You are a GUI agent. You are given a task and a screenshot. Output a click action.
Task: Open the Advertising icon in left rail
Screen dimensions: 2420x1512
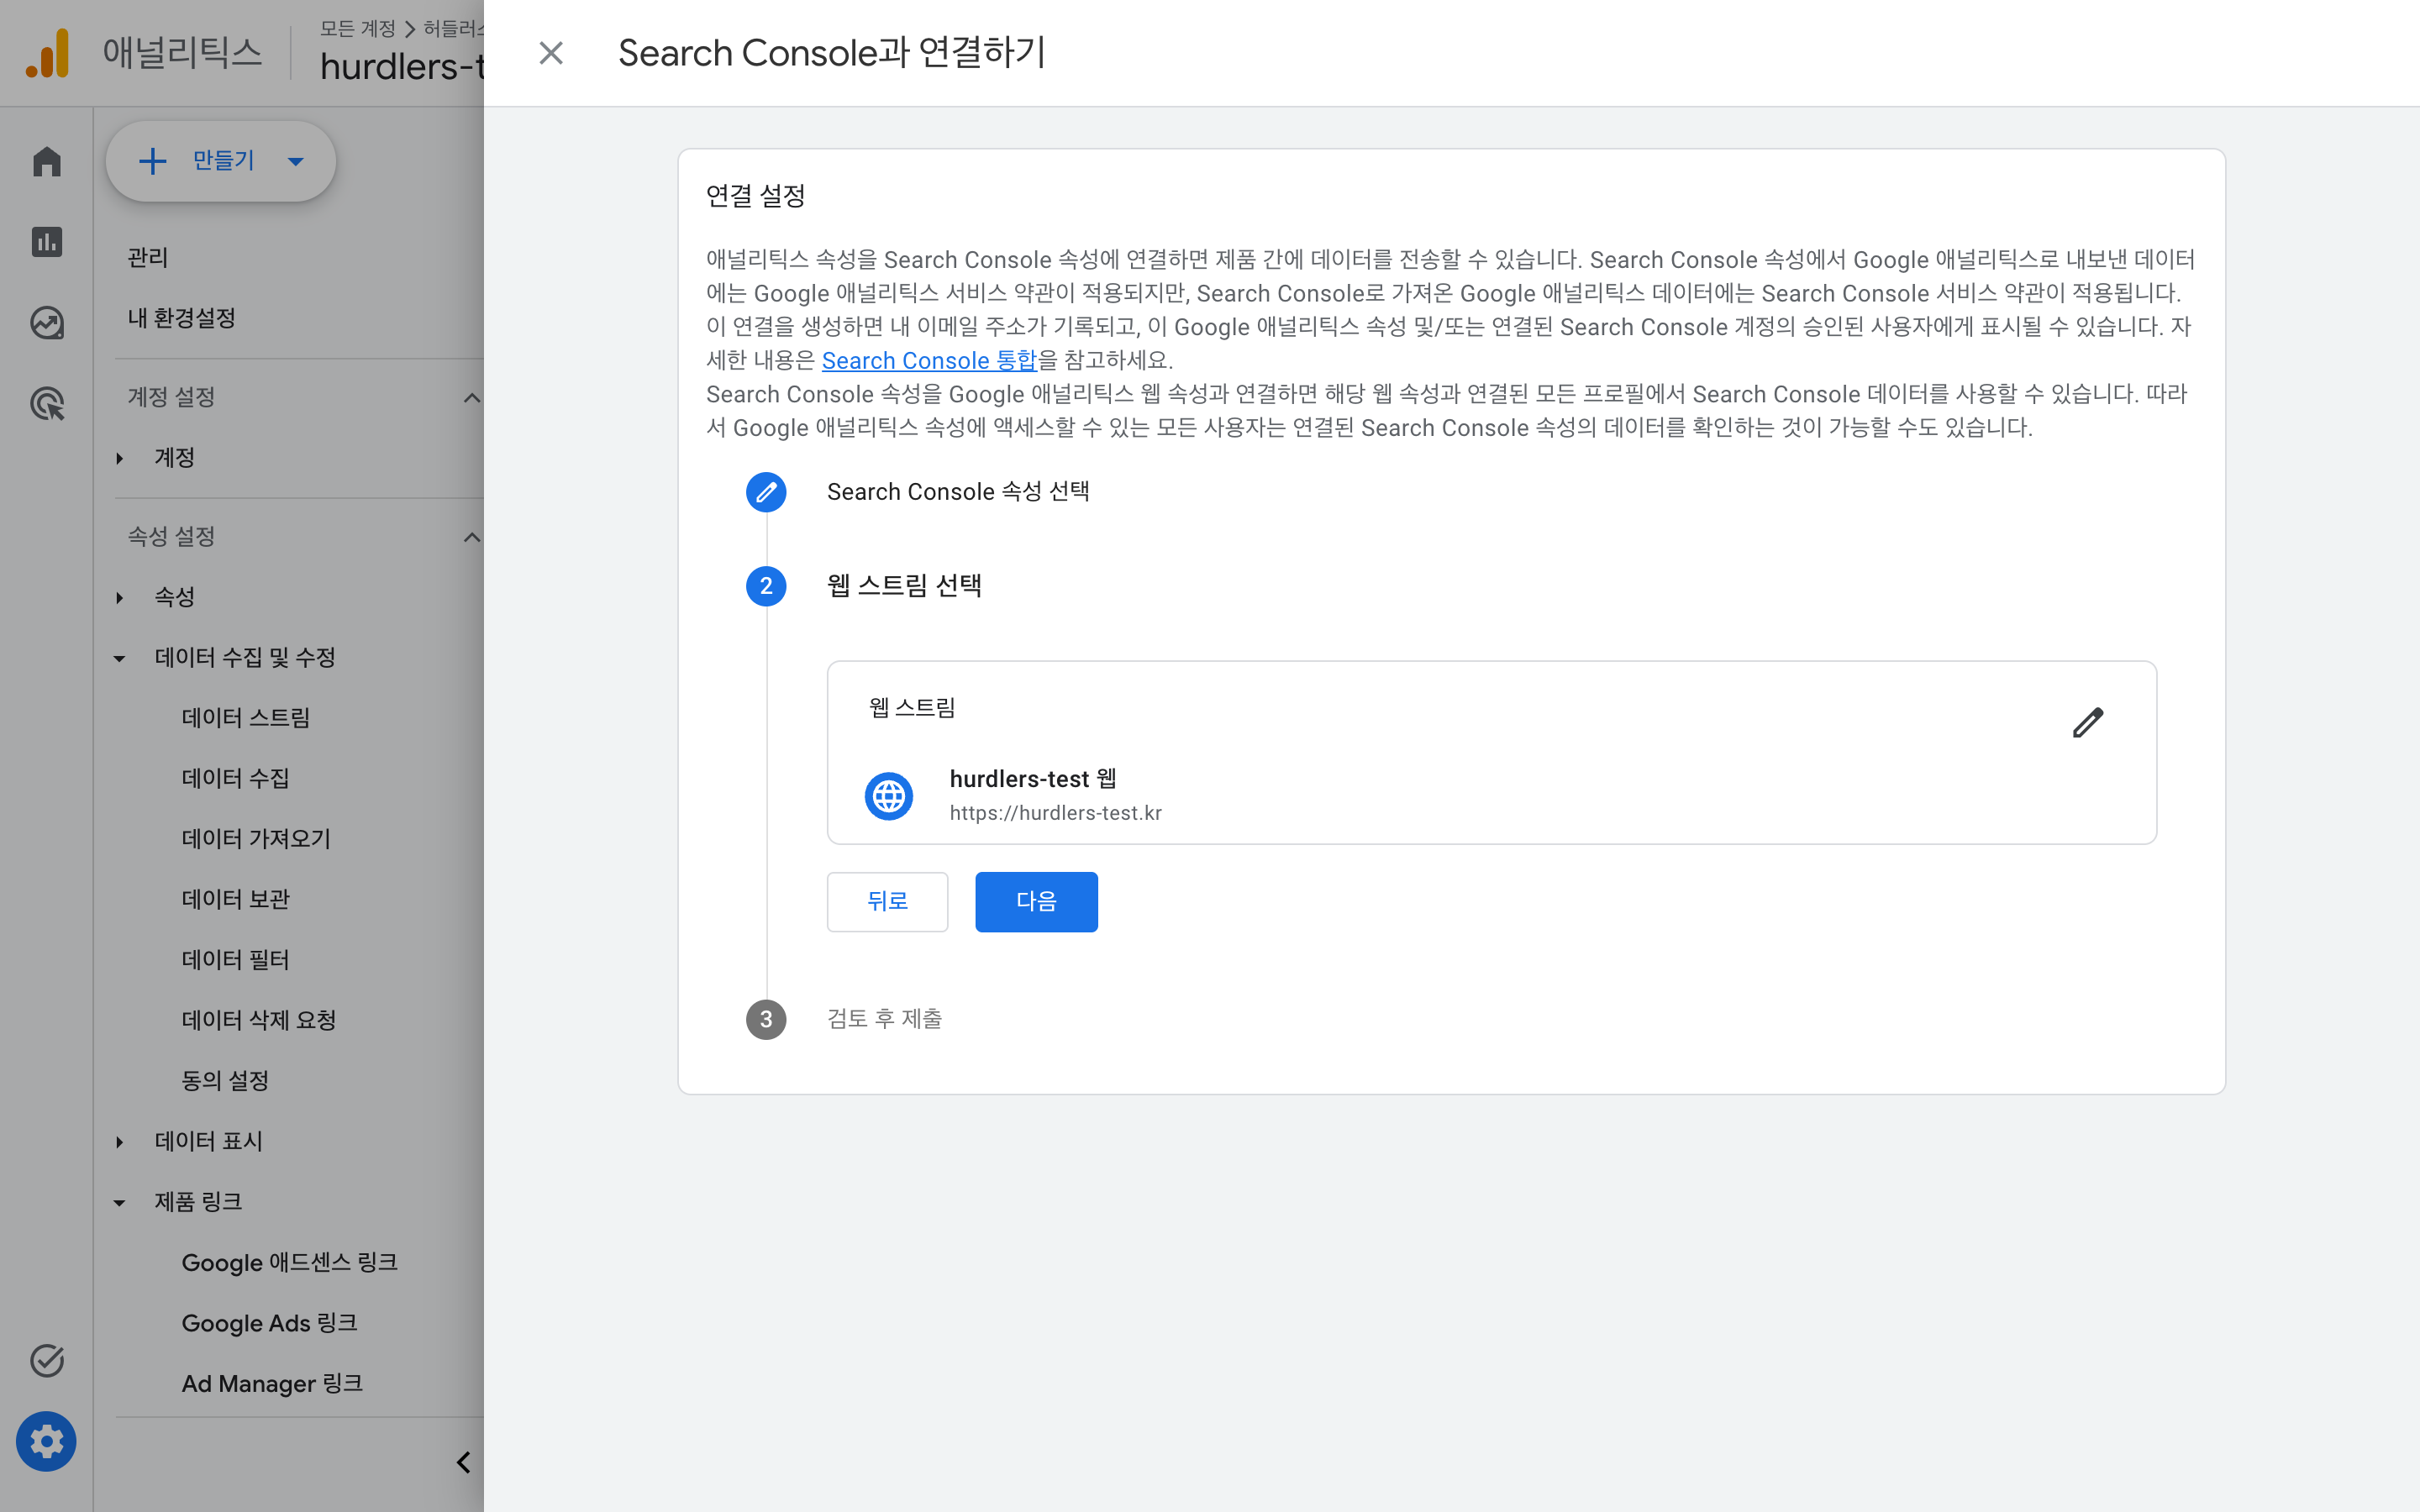[47, 404]
